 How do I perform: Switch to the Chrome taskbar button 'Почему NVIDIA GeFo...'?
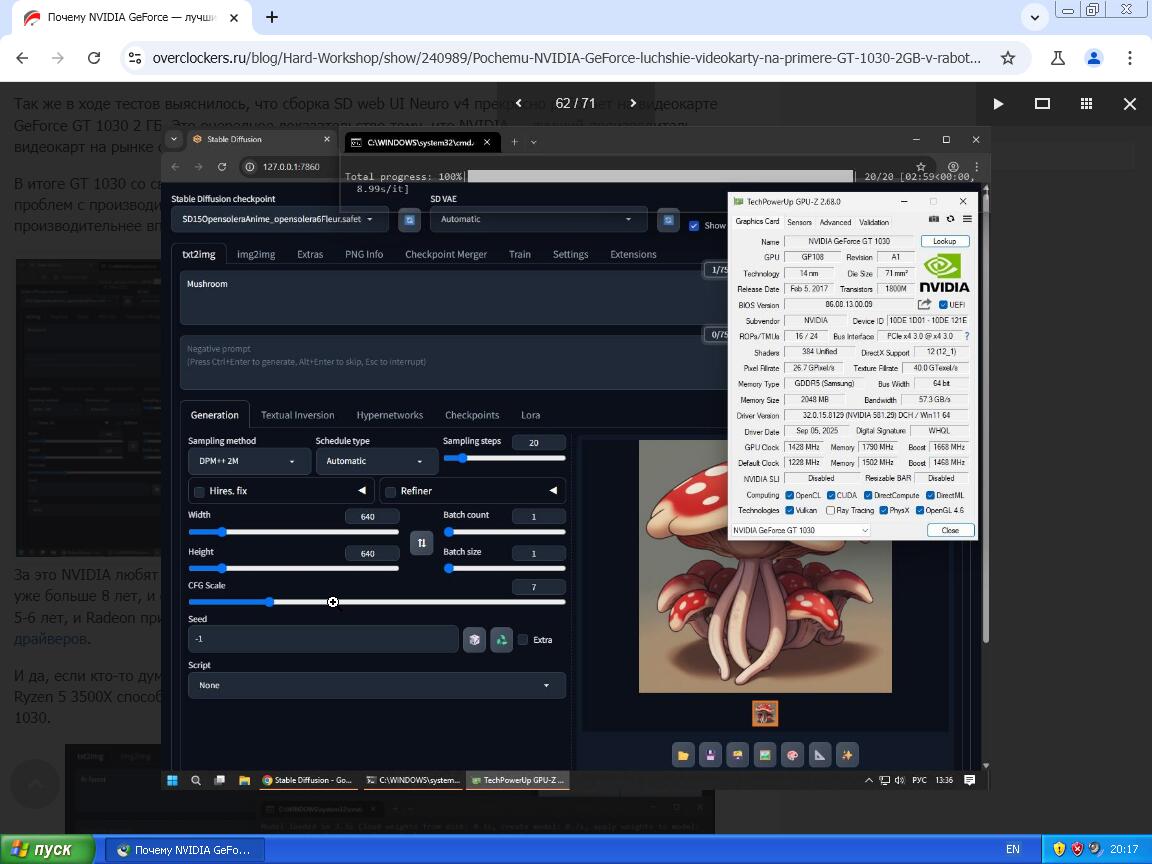tap(185, 850)
